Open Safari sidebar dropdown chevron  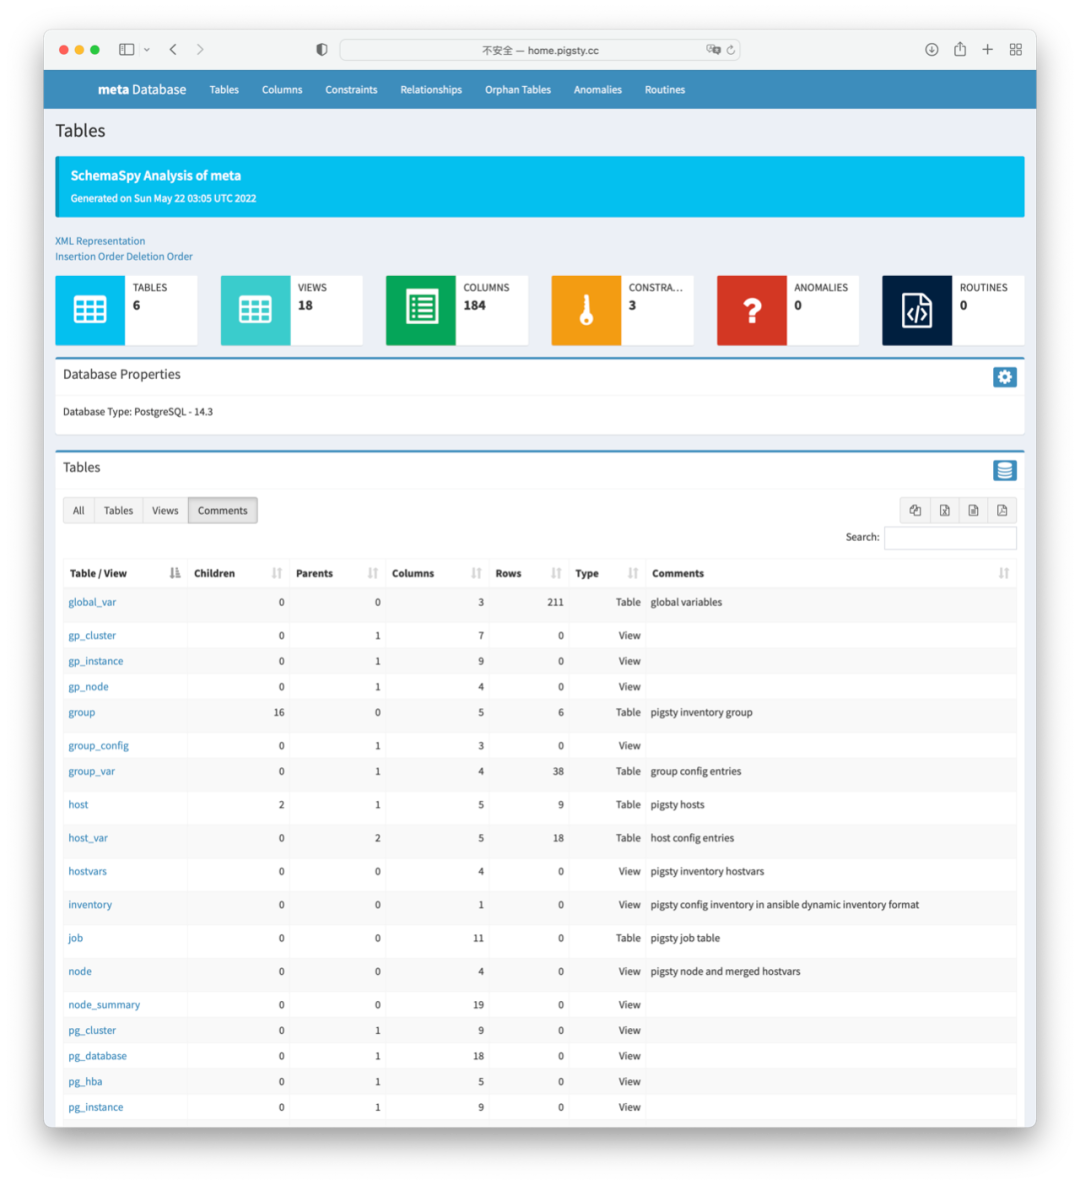pyautogui.click(x=147, y=50)
